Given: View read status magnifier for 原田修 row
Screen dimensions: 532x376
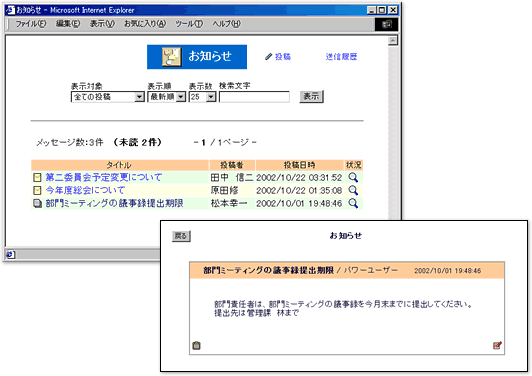Looking at the screenshot, I should click(353, 190).
